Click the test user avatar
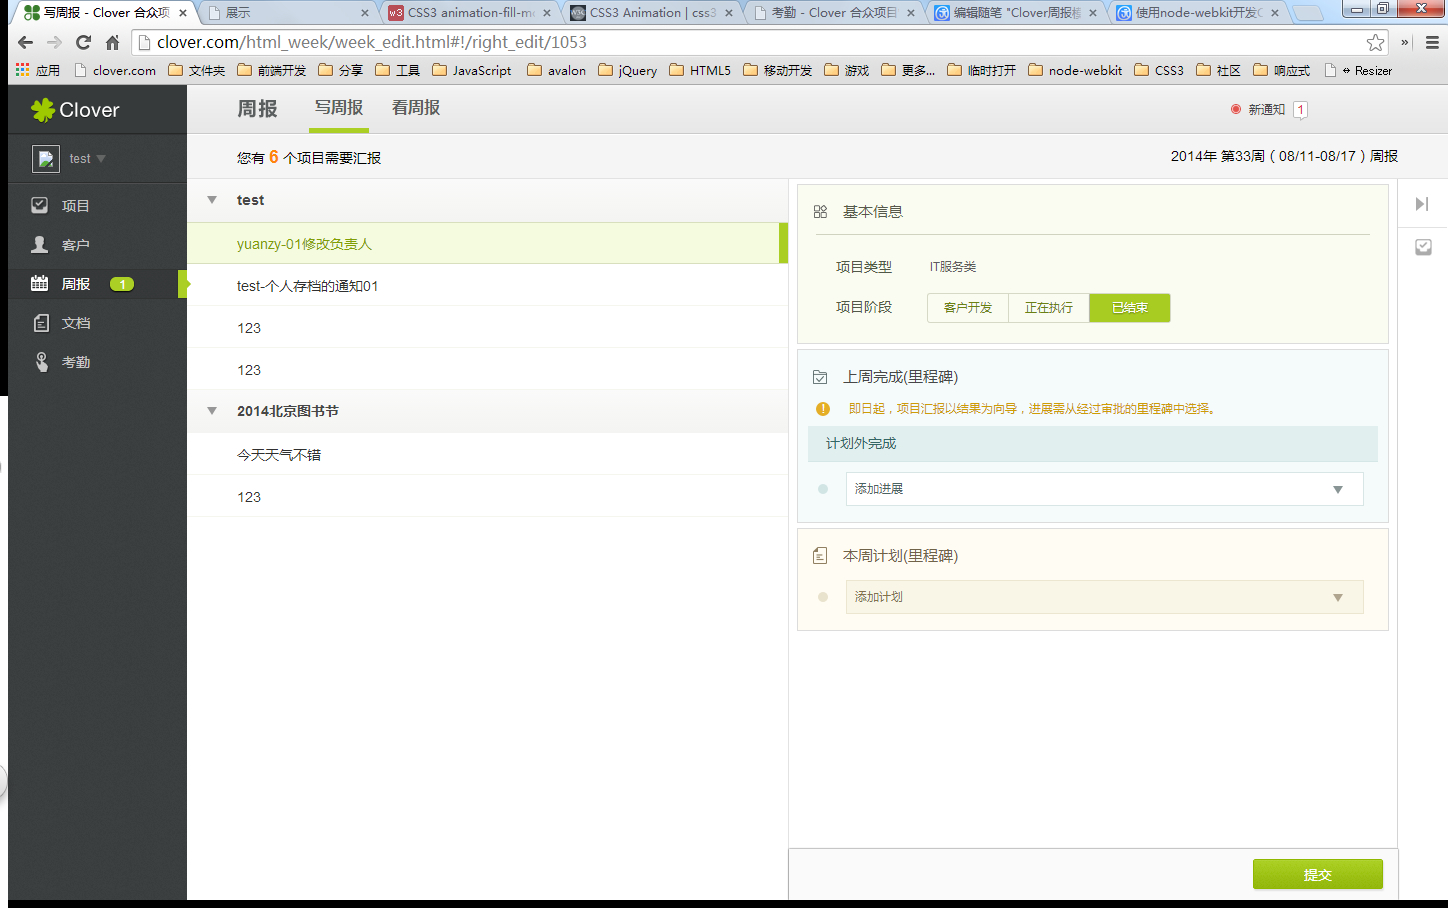This screenshot has height=908, width=1448. 46,159
